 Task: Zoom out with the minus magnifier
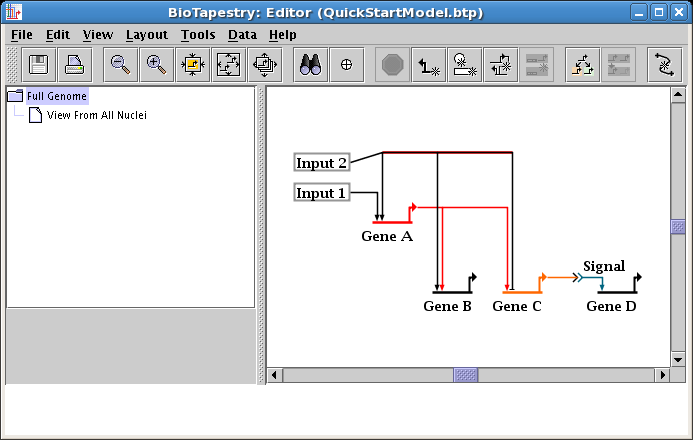click(121, 64)
